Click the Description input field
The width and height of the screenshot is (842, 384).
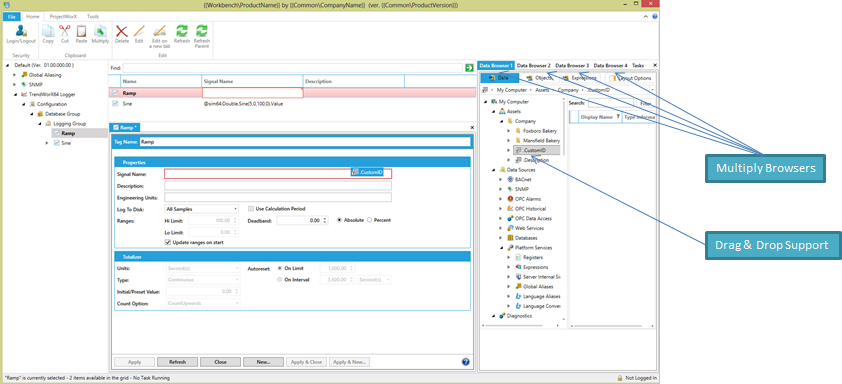278,186
